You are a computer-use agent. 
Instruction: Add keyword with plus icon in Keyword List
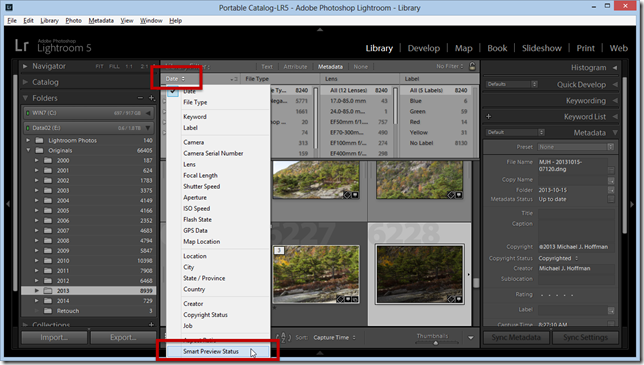pyautogui.click(x=488, y=117)
